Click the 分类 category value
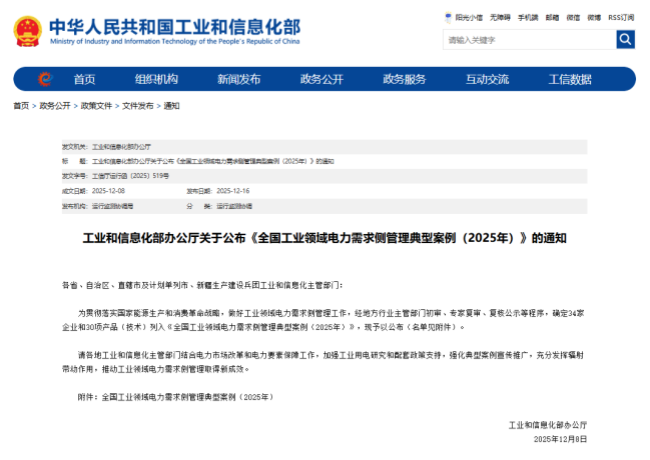 tap(234, 206)
